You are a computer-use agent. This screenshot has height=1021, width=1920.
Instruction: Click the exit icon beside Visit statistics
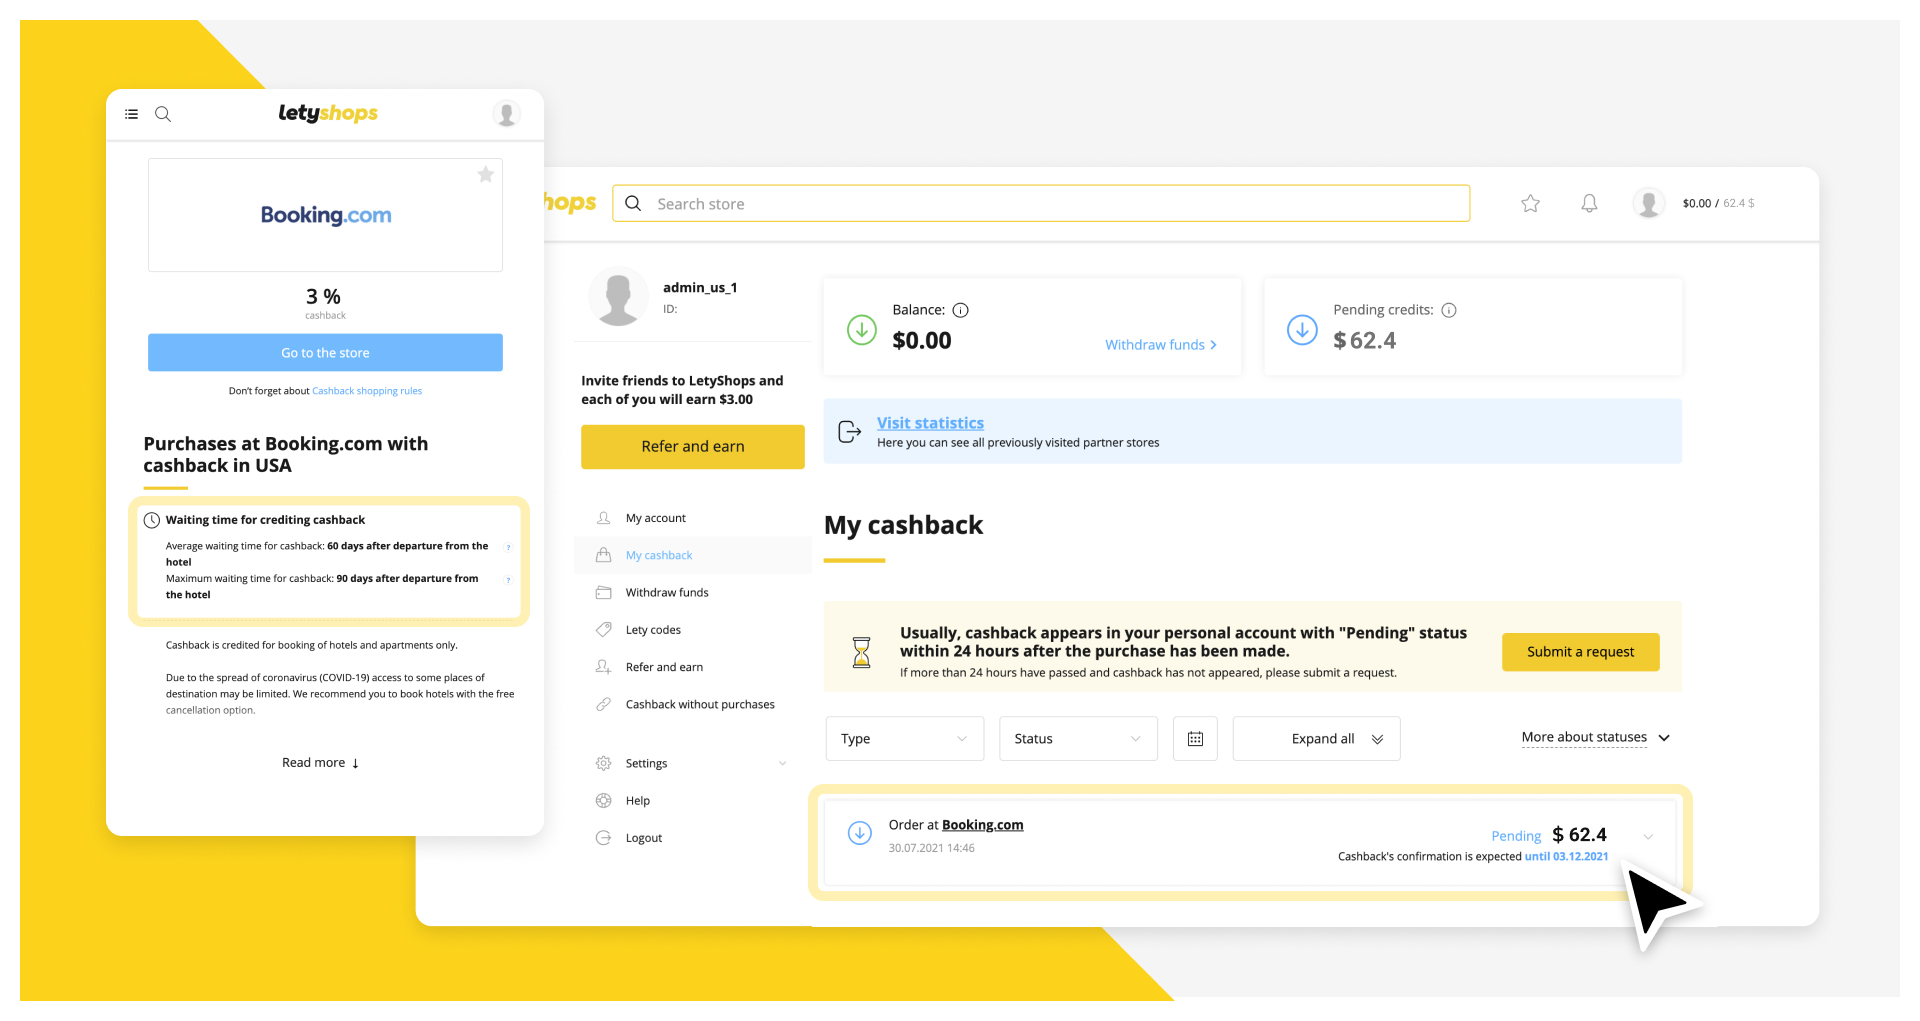pyautogui.click(x=849, y=431)
